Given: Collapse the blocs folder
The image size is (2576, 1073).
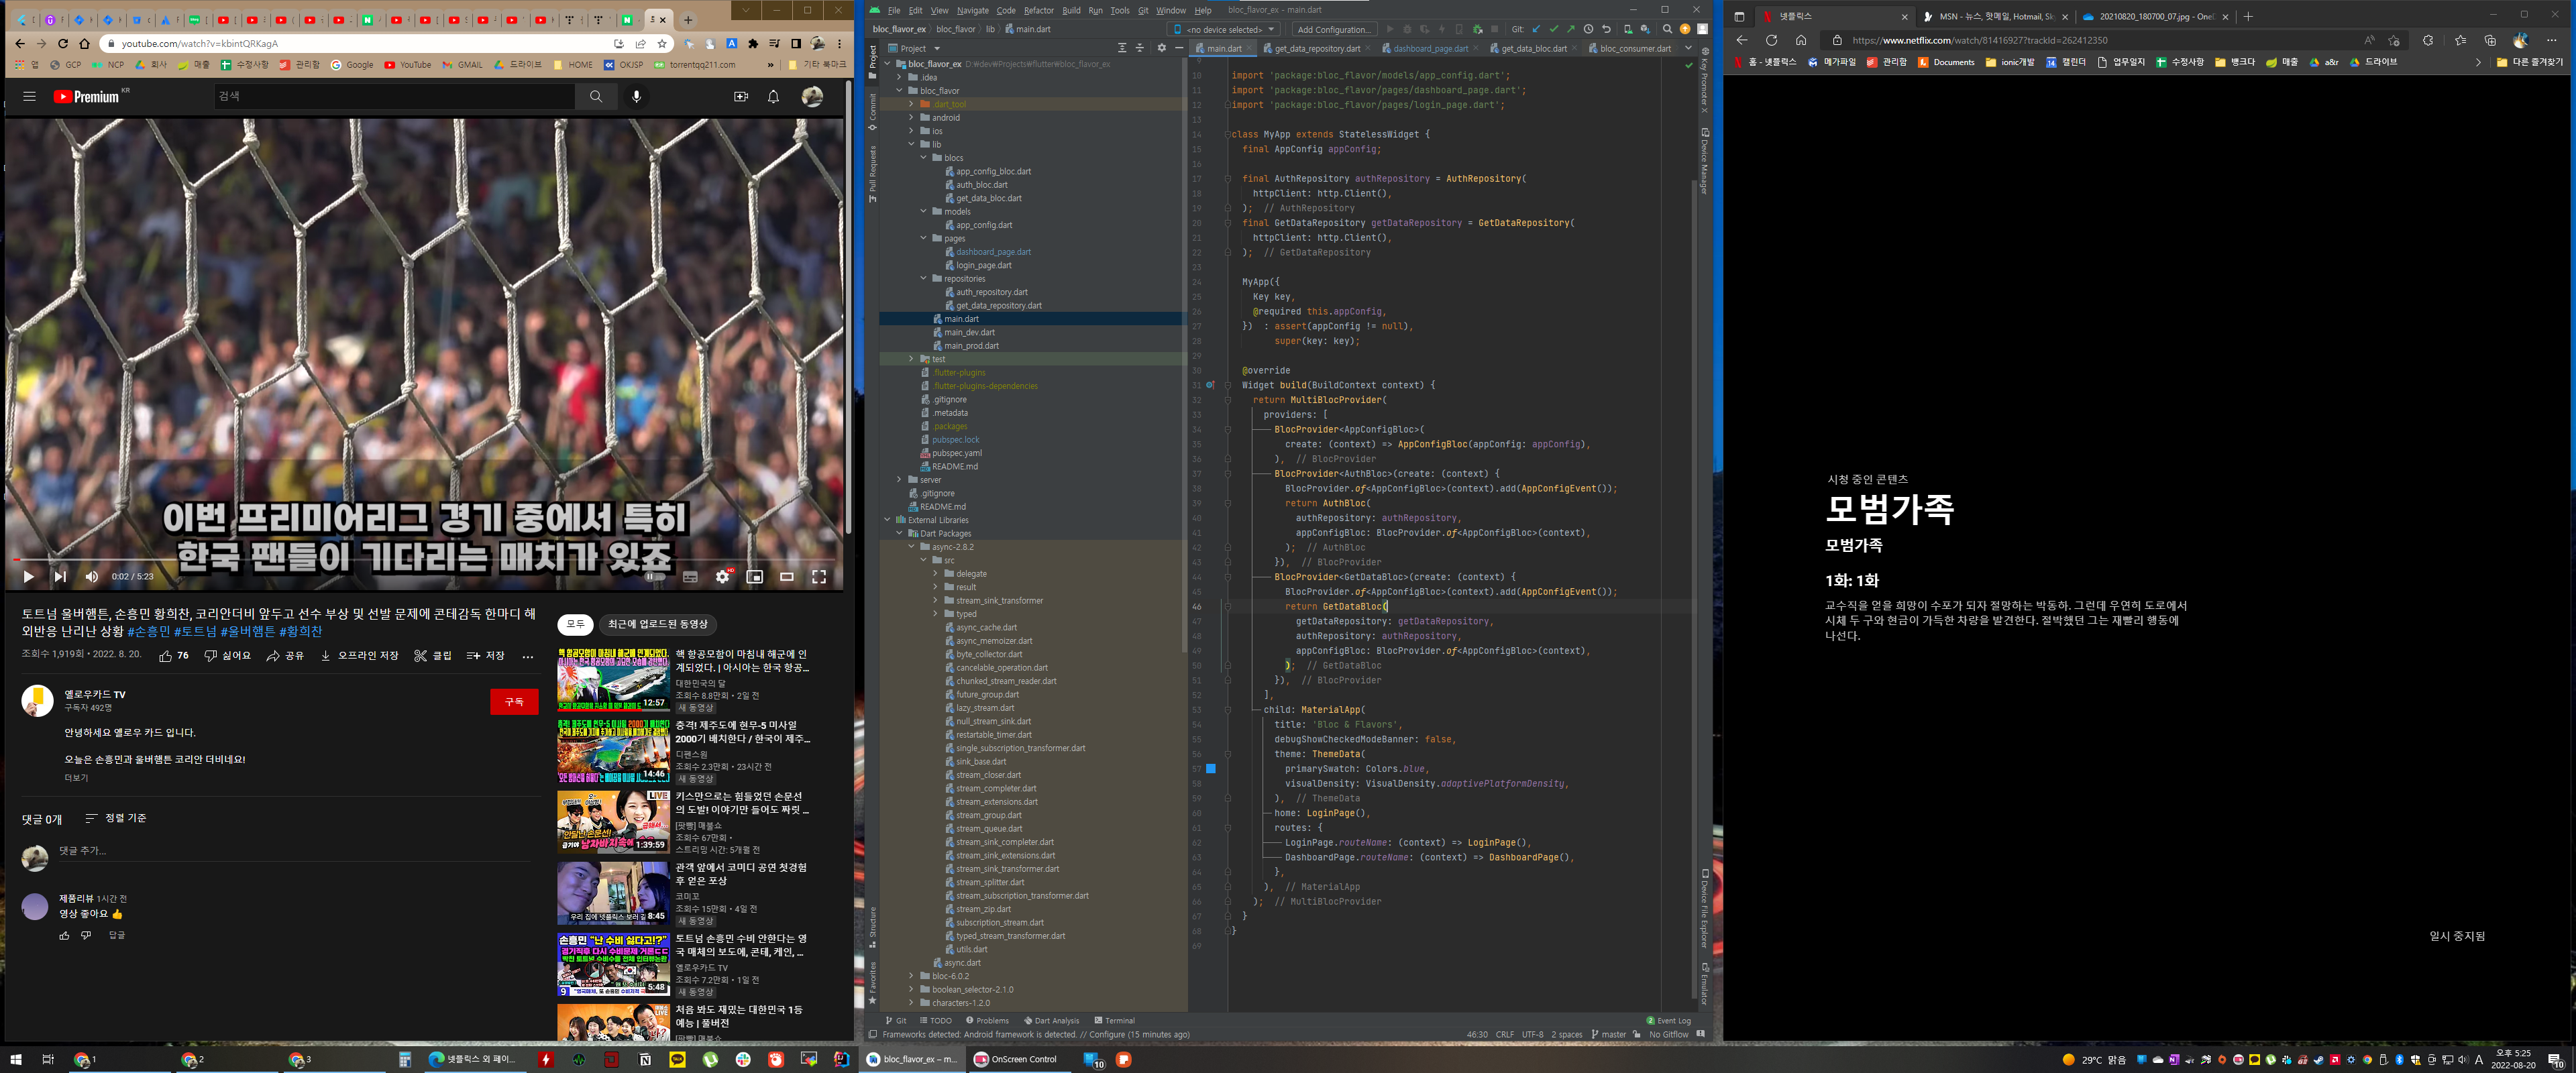Looking at the screenshot, I should tap(923, 158).
